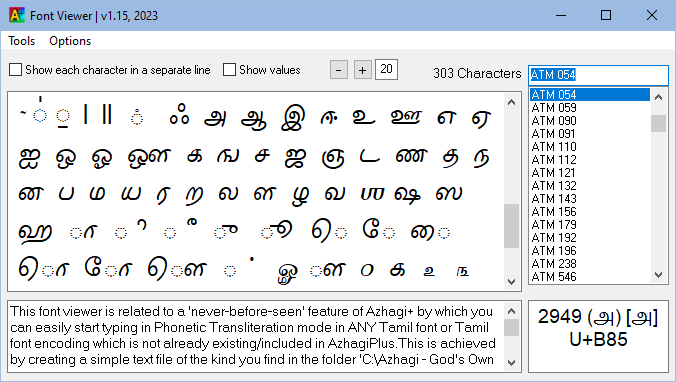The image size is (676, 382).
Task: Maximize the Font Viewer window
Action: click(606, 16)
